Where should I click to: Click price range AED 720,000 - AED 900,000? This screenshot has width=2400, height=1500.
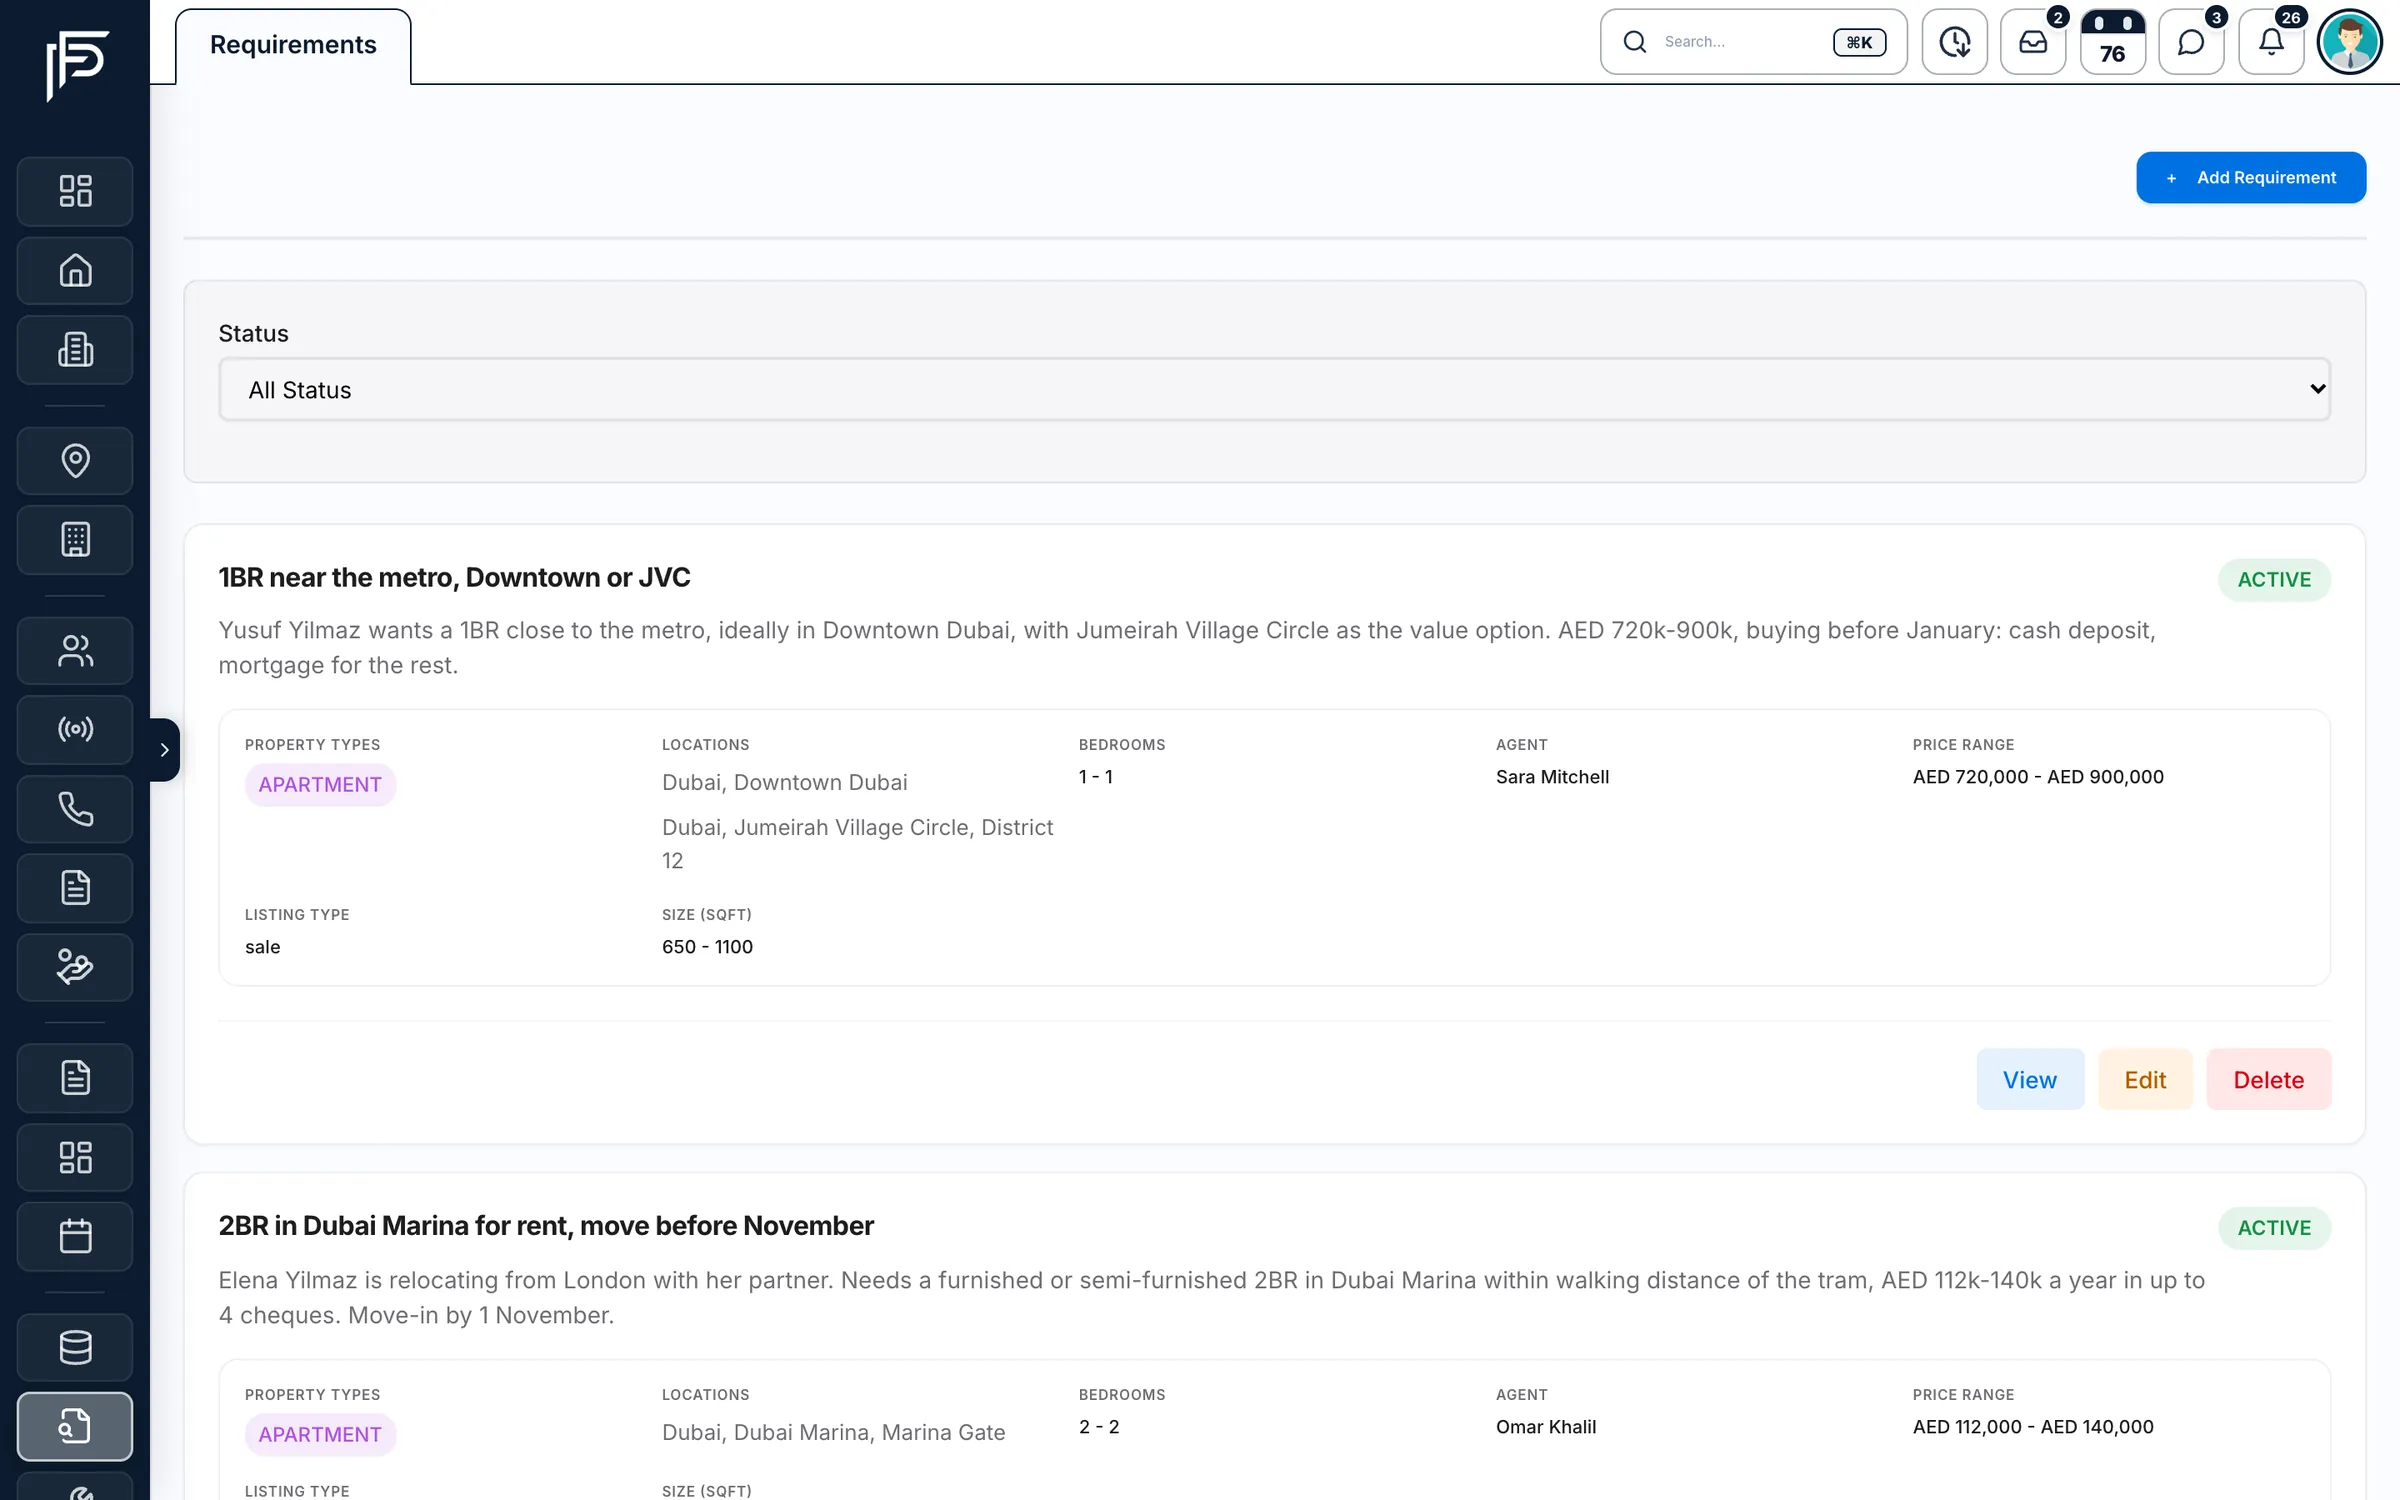[x=2038, y=777]
